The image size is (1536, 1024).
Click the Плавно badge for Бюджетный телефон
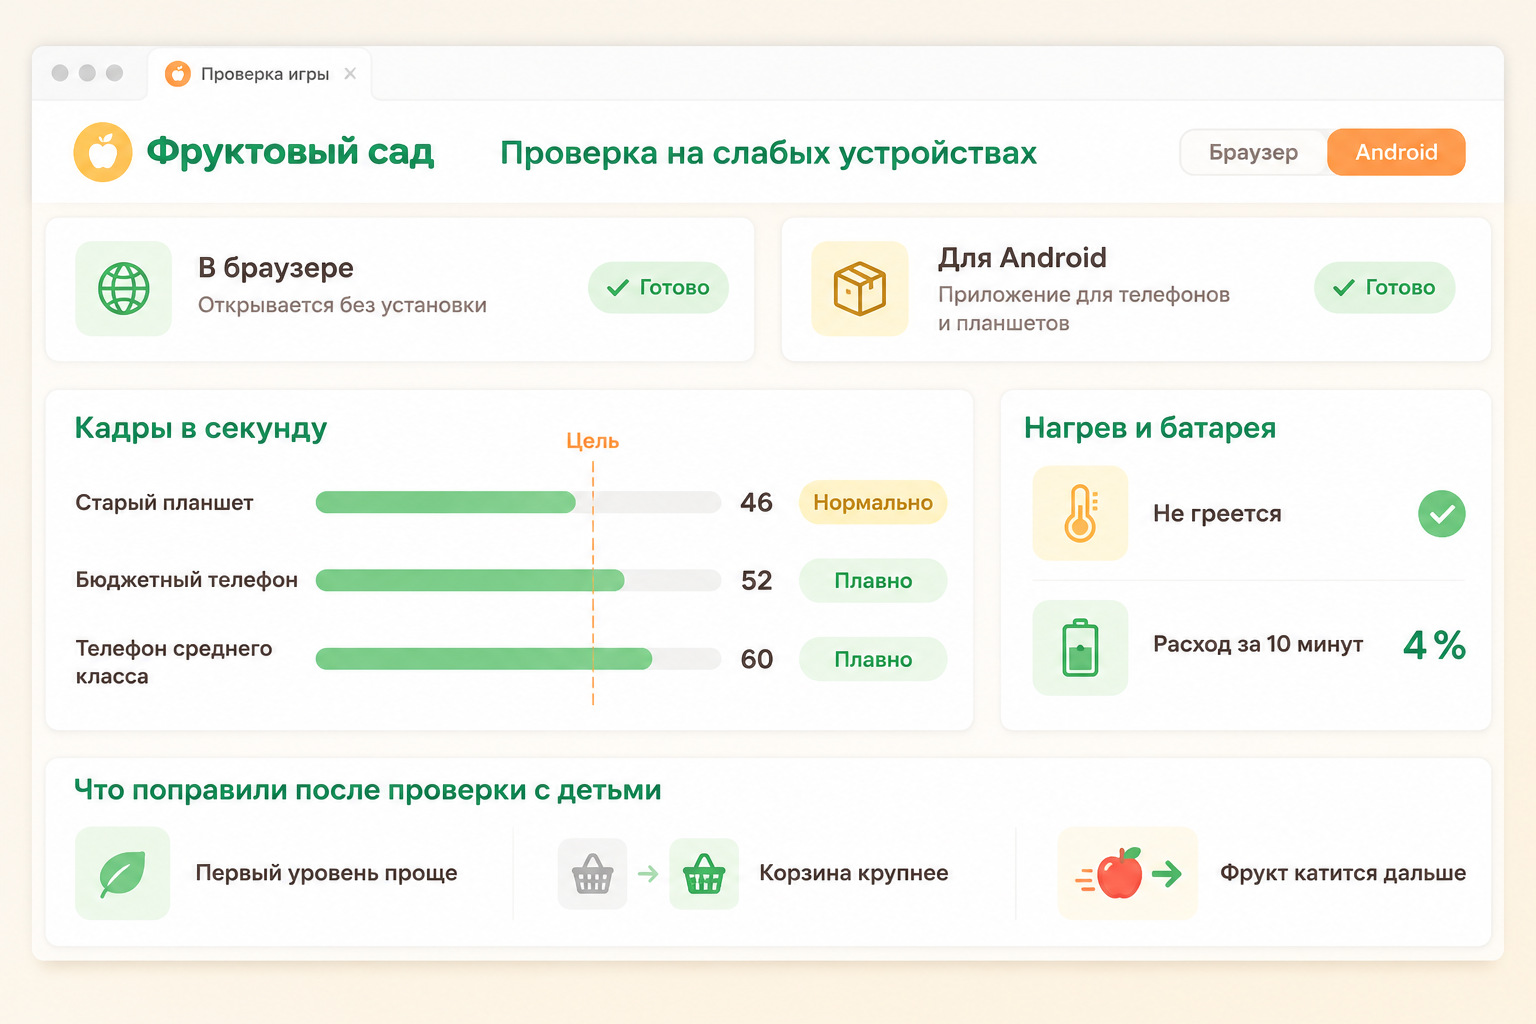pos(873,581)
